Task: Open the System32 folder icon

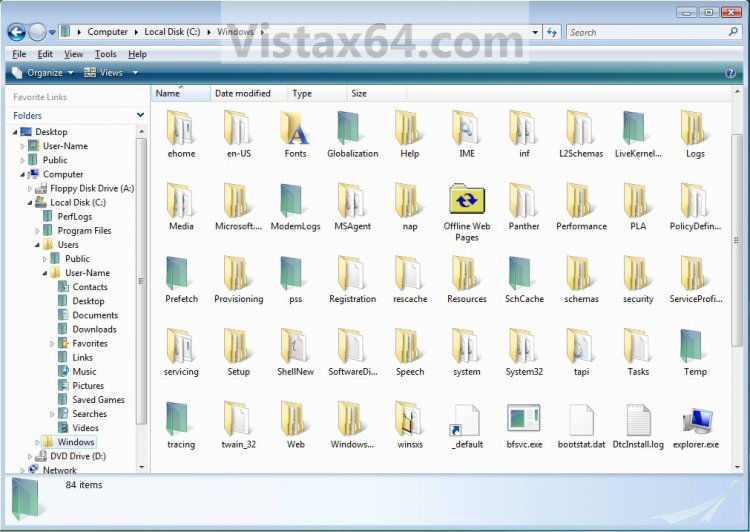Action: click(x=522, y=346)
